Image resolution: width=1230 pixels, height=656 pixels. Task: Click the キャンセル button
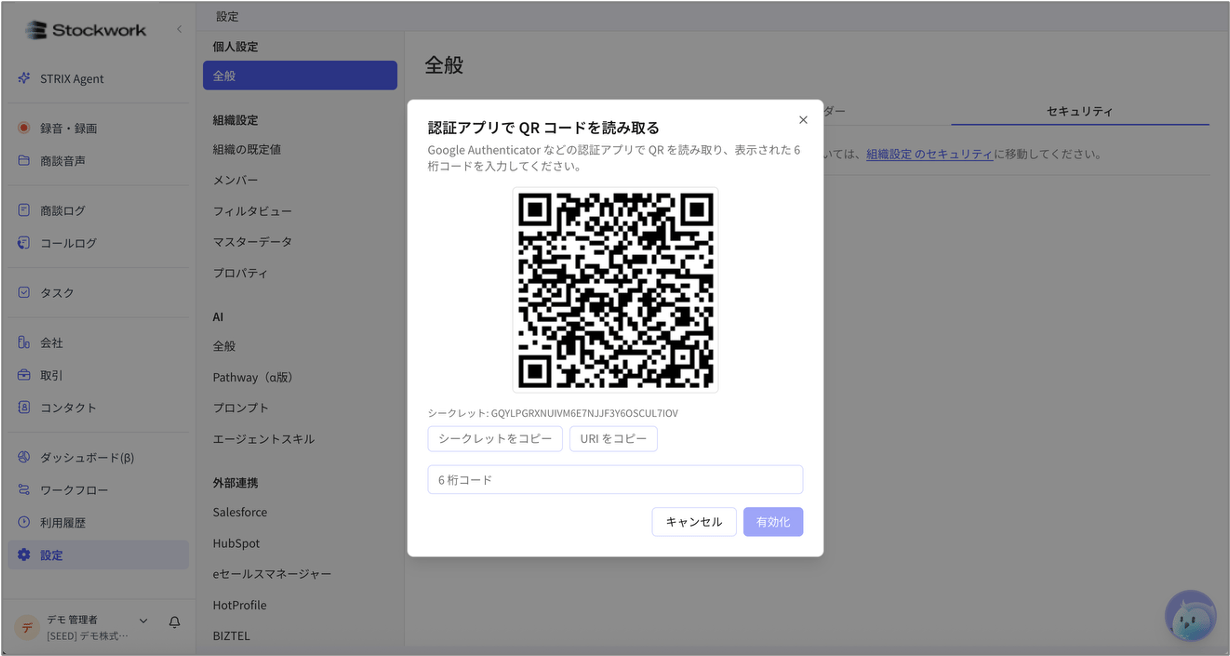[694, 521]
